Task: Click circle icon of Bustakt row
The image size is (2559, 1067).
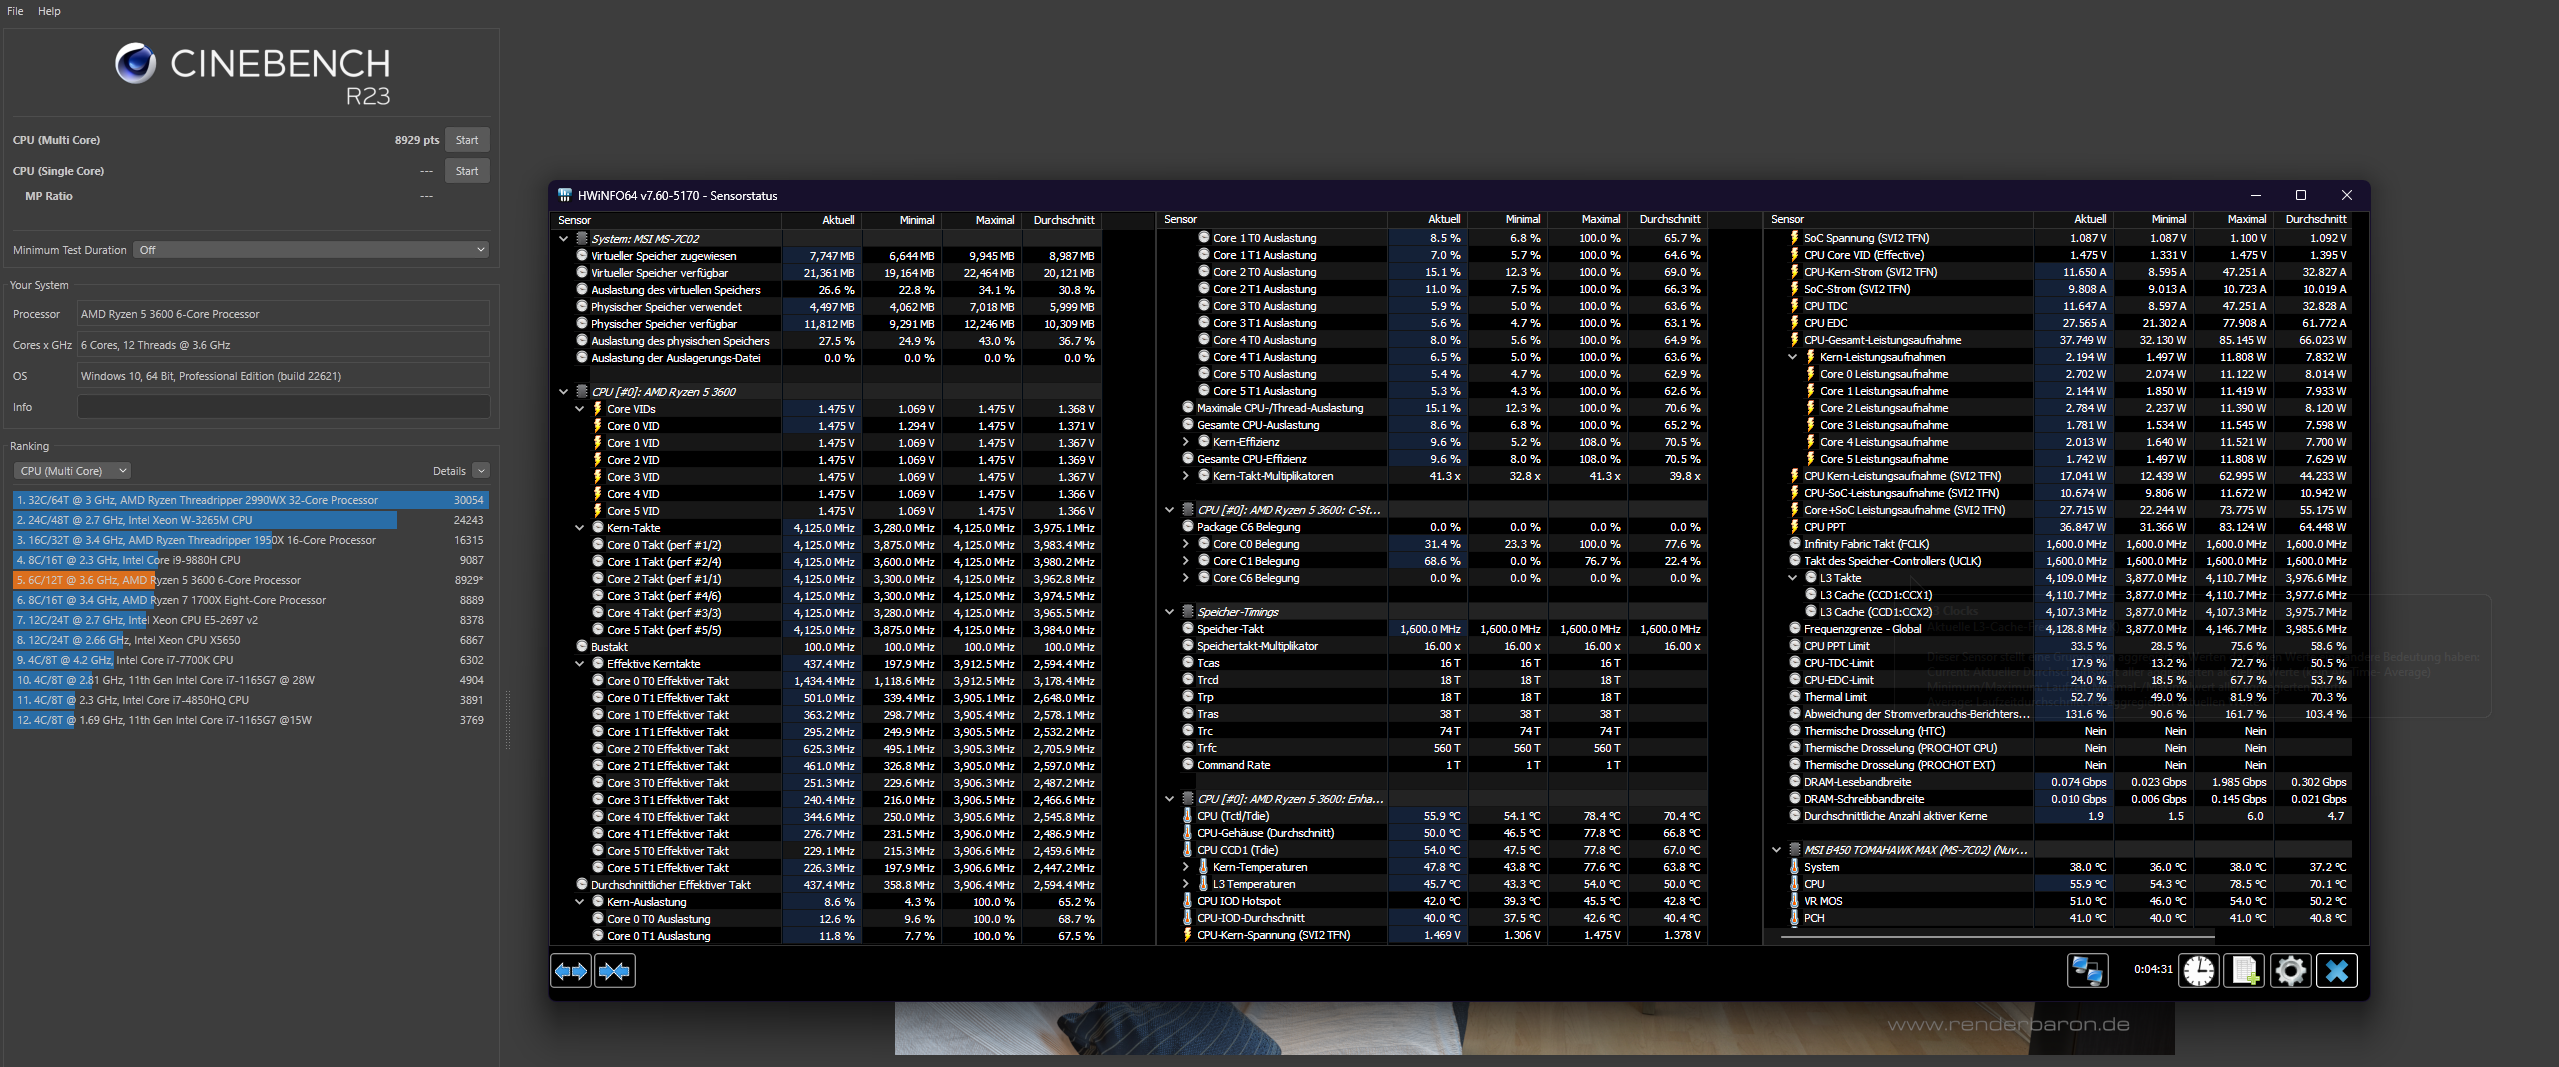Action: [581, 647]
